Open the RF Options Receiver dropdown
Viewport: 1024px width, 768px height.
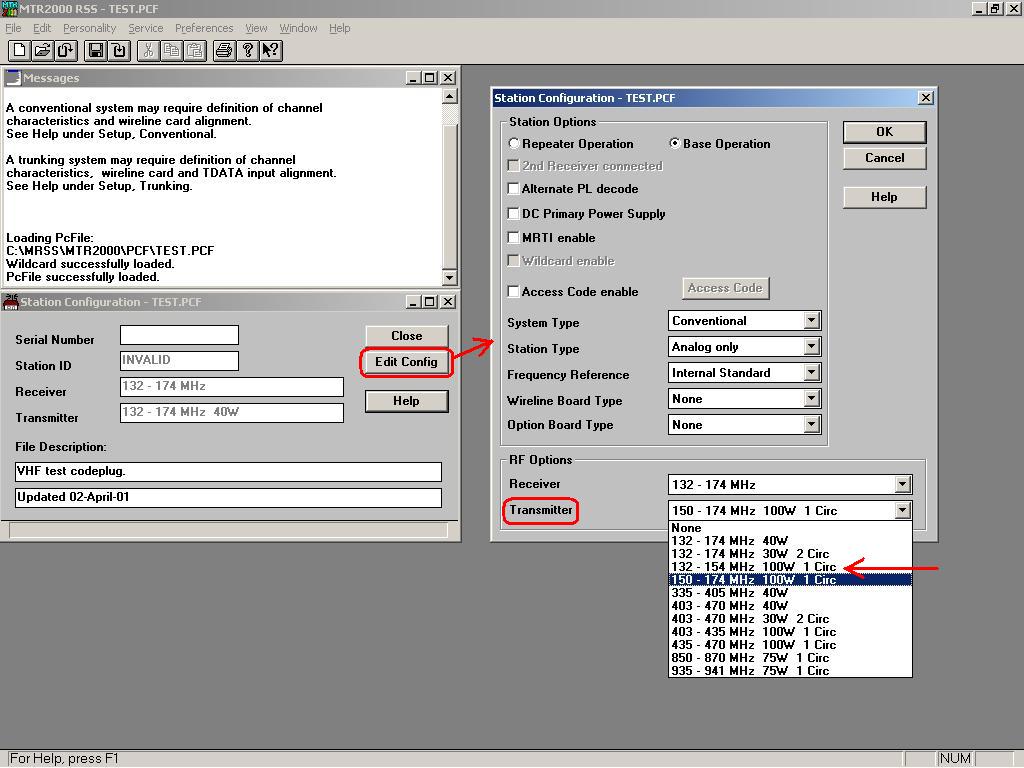[903, 485]
